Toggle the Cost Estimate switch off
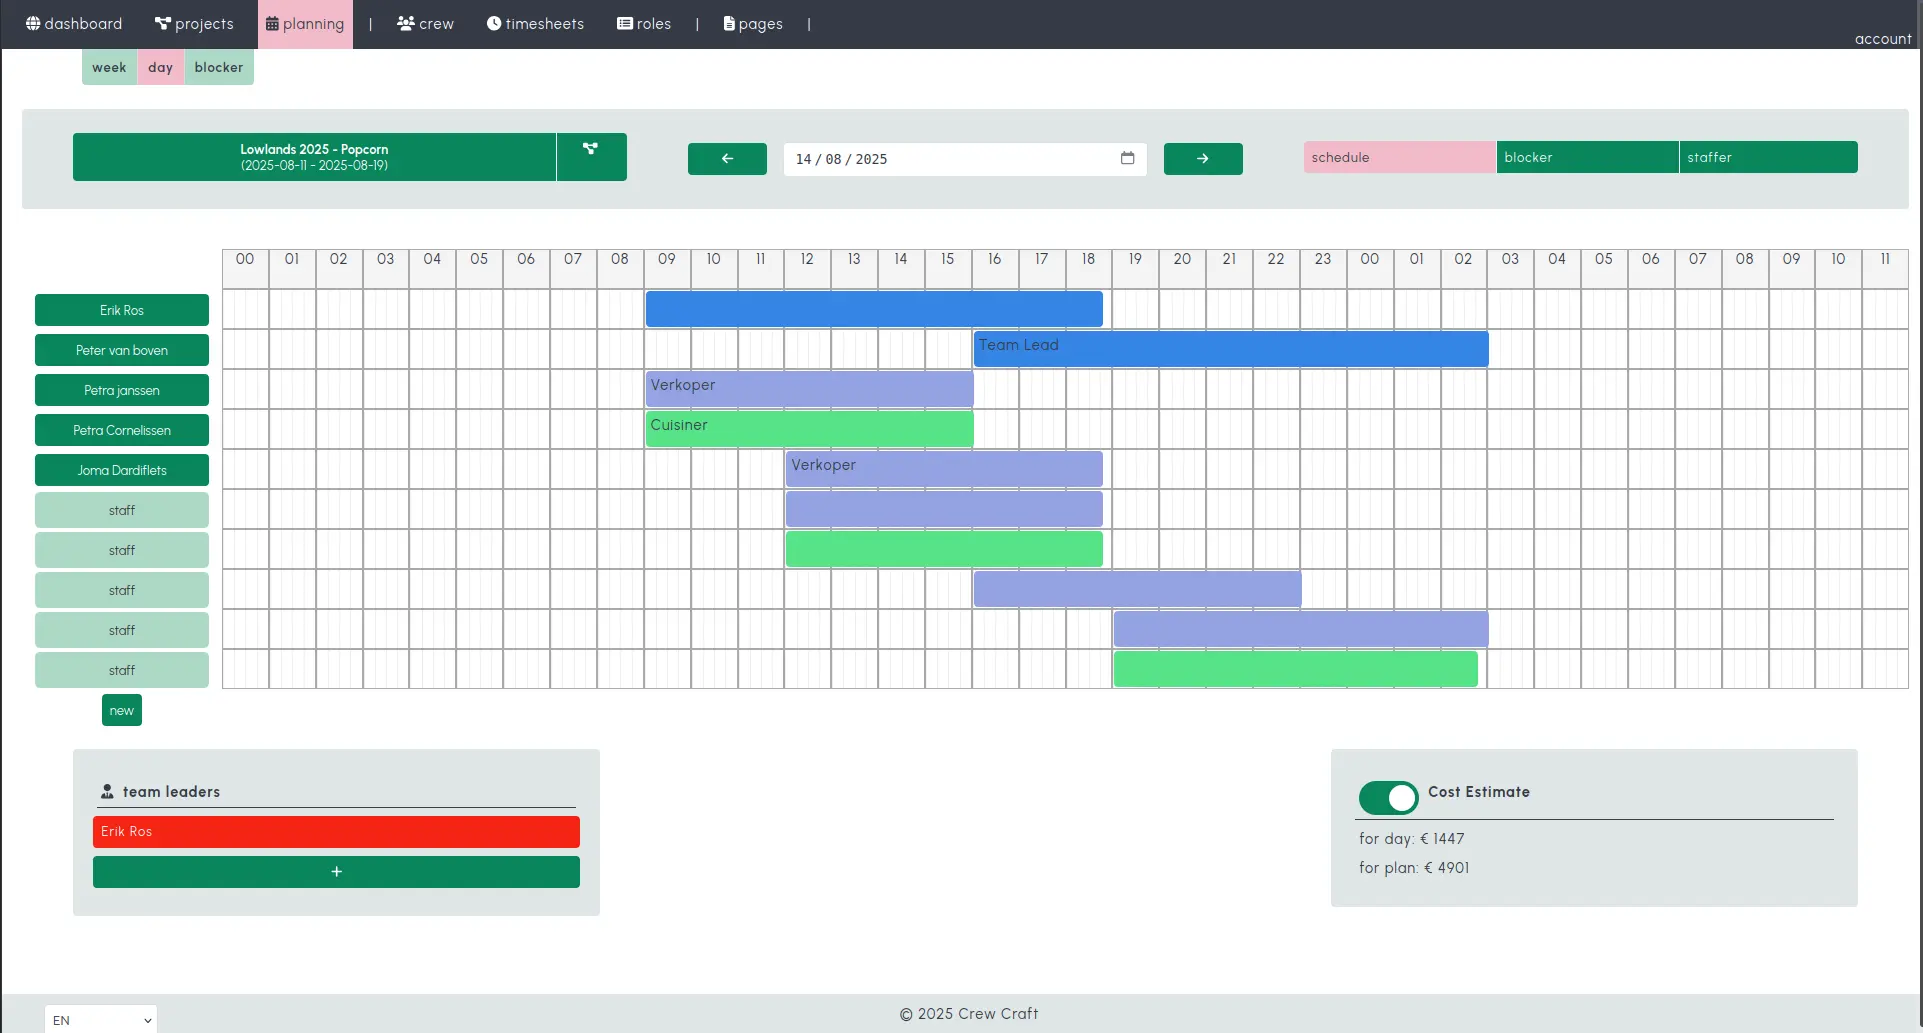This screenshot has height=1033, width=1923. click(1387, 797)
